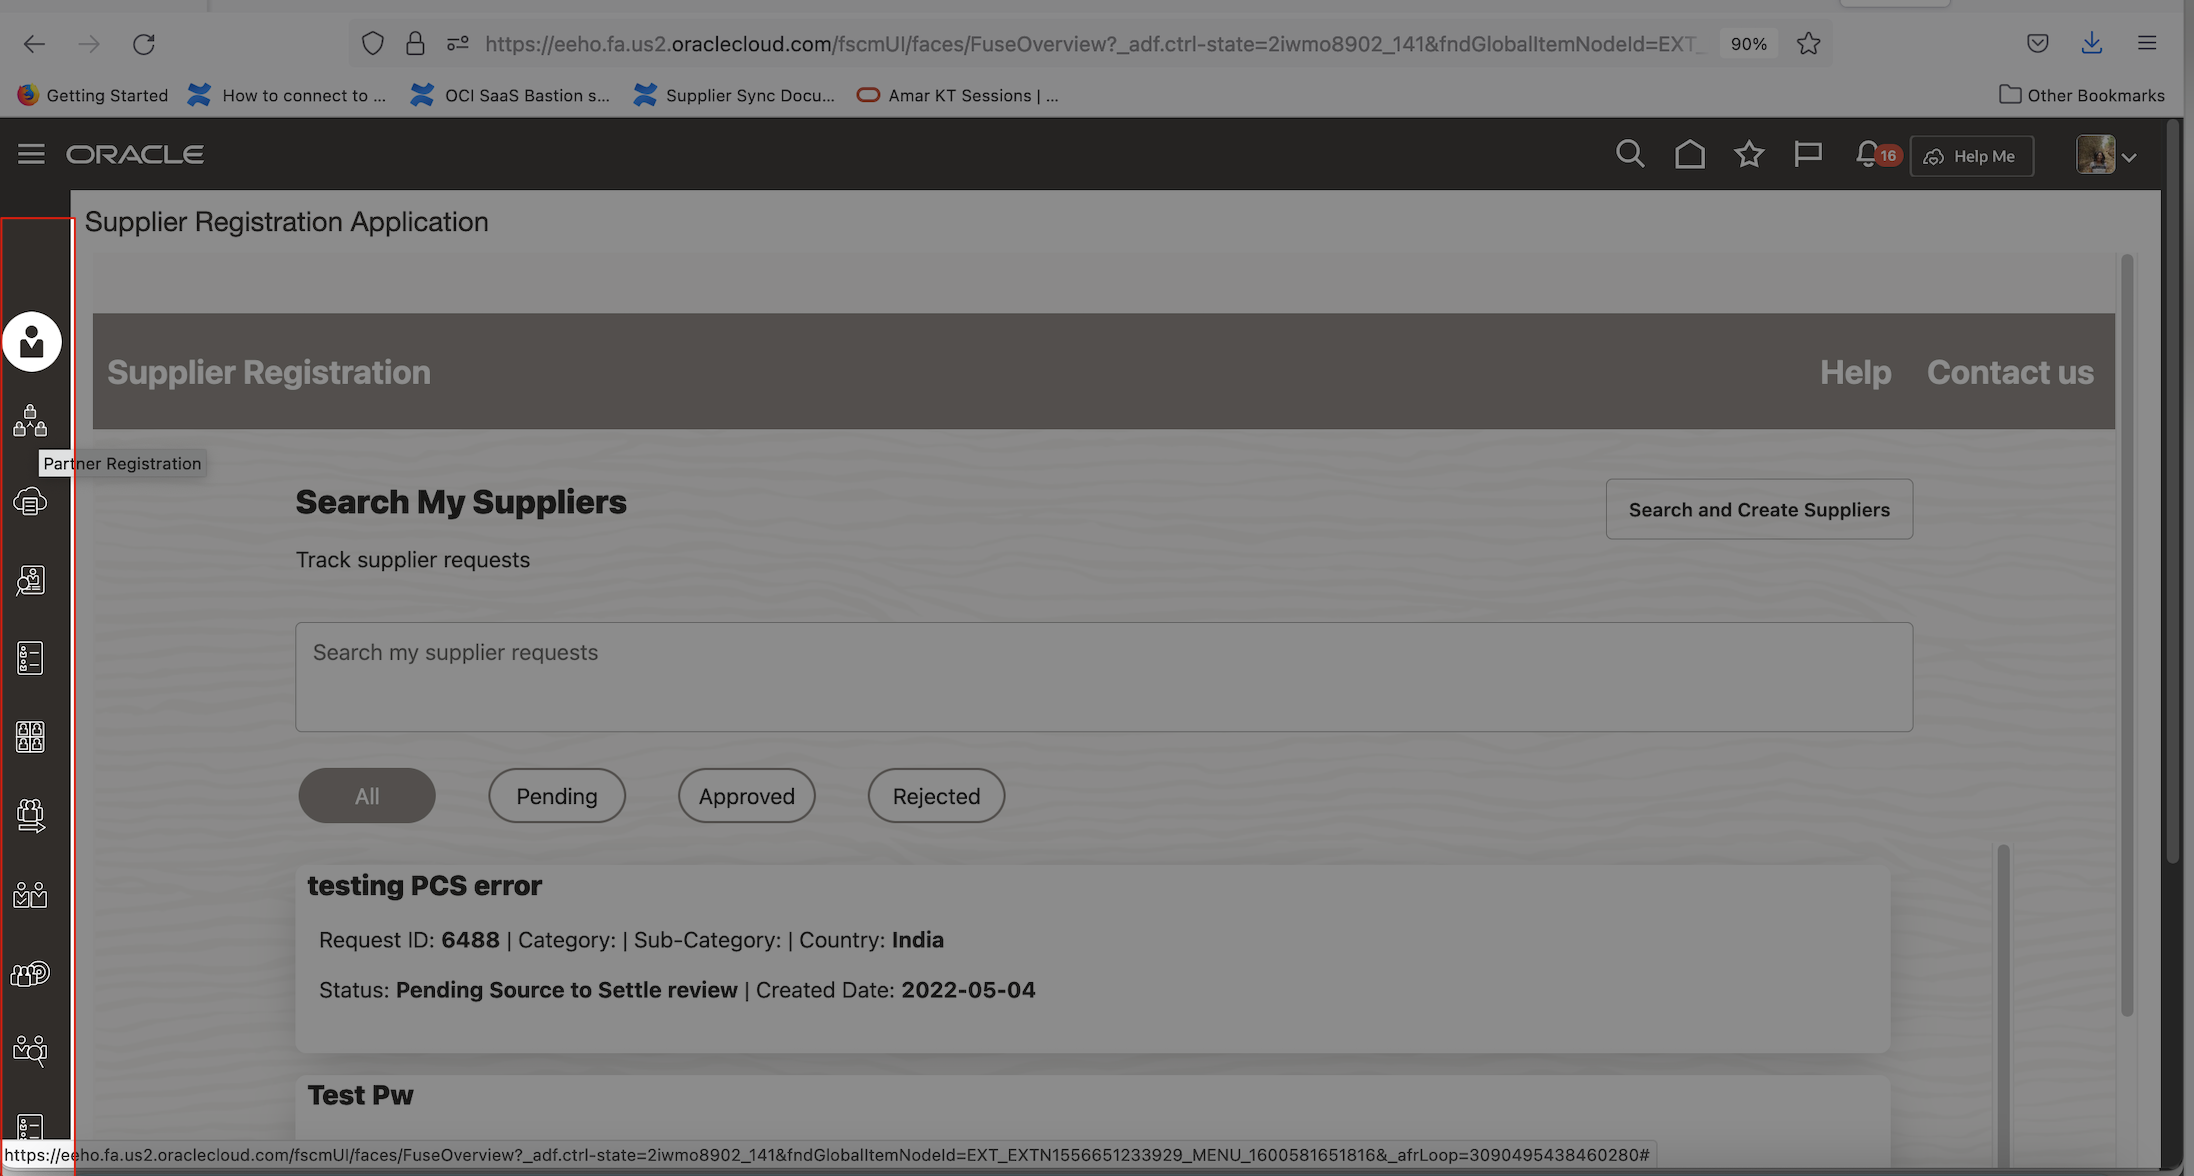Open the global search magnifier icon

[1629, 154]
